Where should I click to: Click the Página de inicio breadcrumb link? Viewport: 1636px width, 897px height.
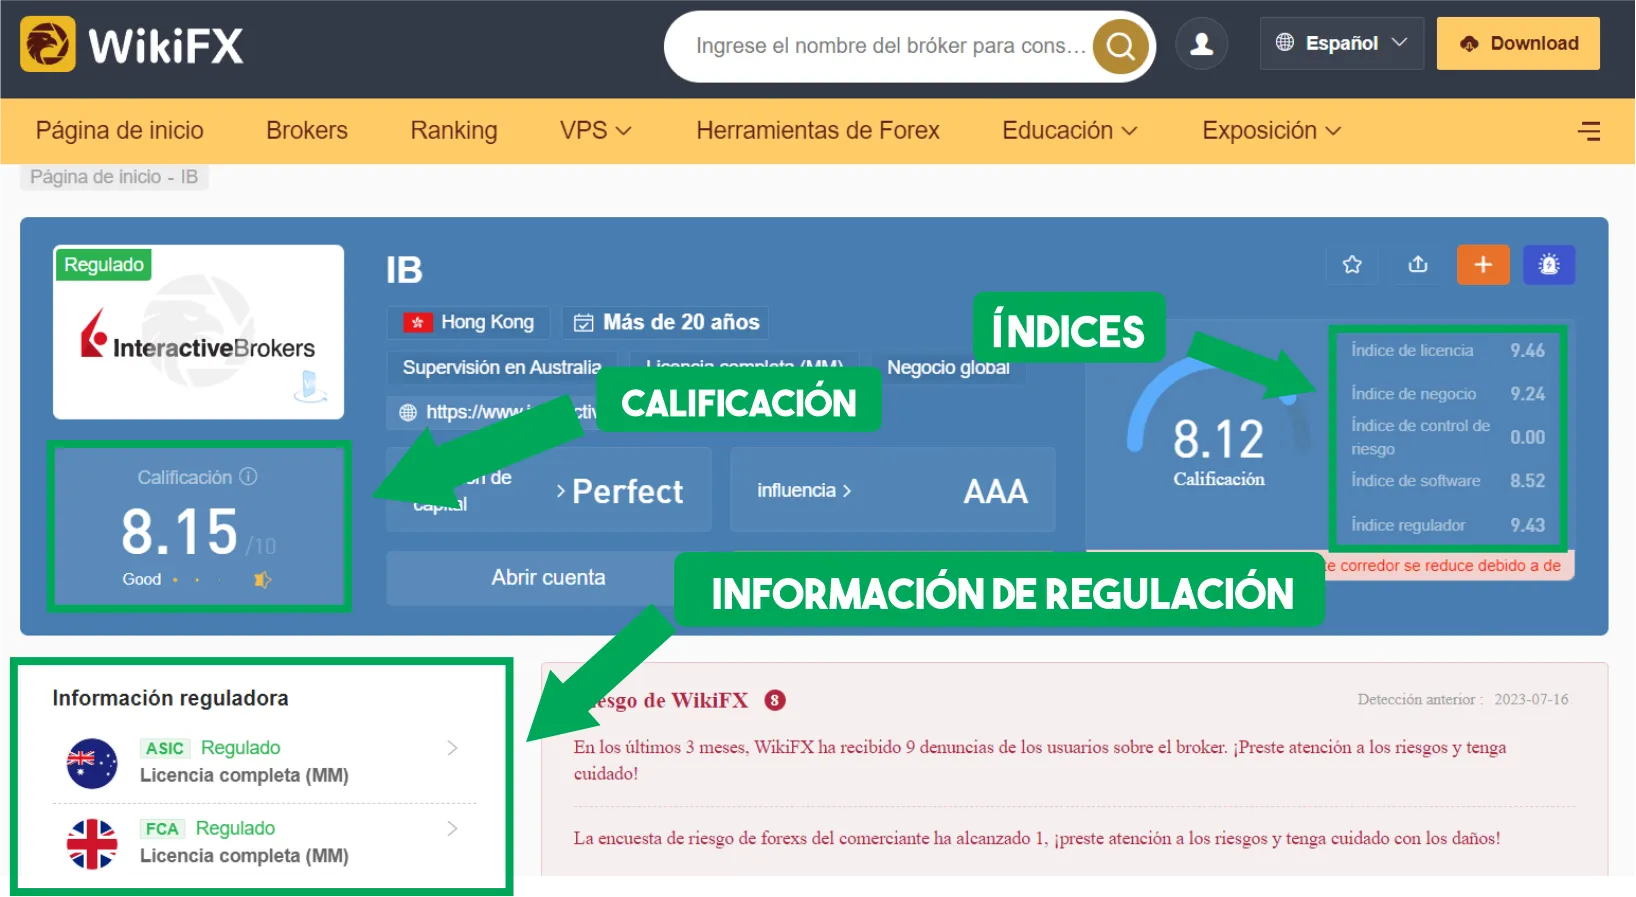coord(96,177)
